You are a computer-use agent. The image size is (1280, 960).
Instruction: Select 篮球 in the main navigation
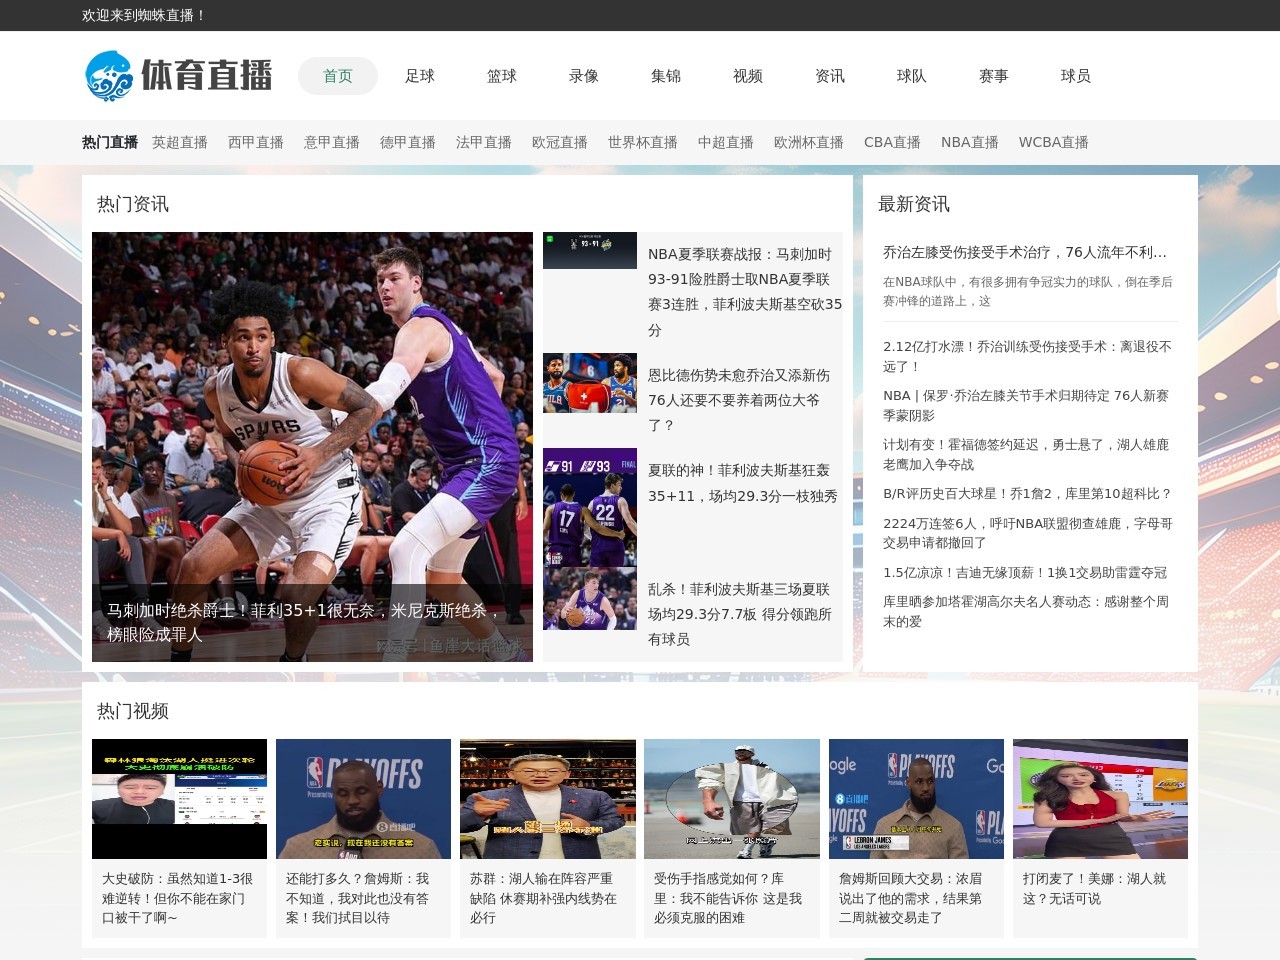pyautogui.click(x=502, y=76)
